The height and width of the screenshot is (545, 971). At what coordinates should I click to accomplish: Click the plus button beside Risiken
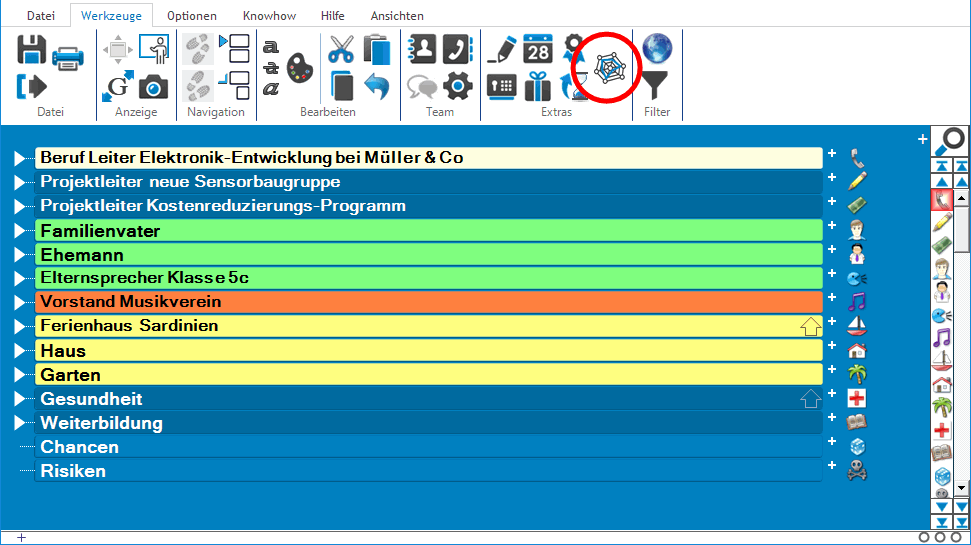coord(831,465)
